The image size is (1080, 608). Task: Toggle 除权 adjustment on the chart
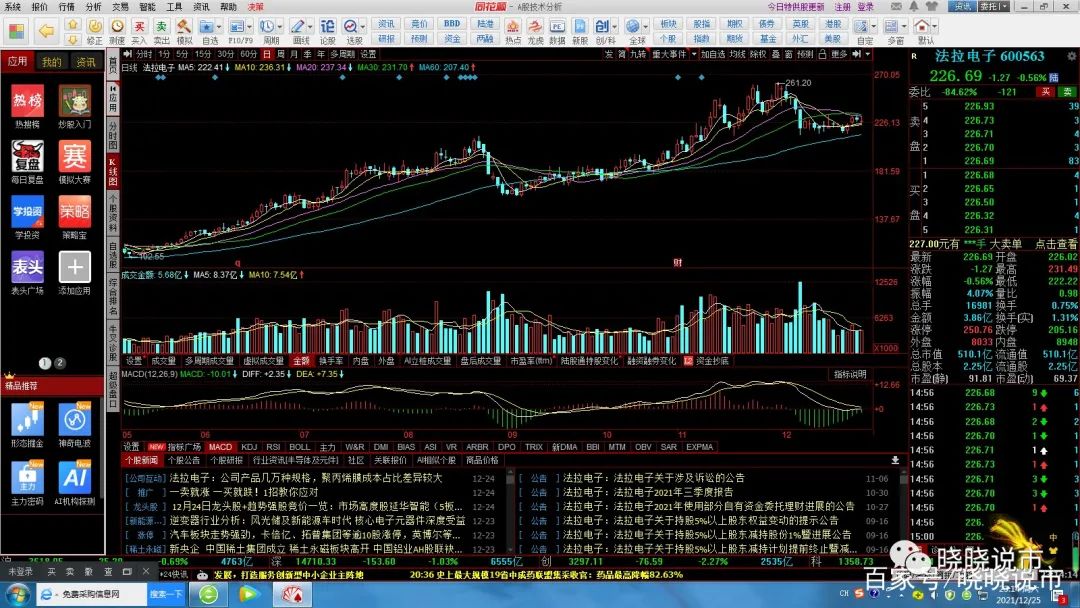758,54
